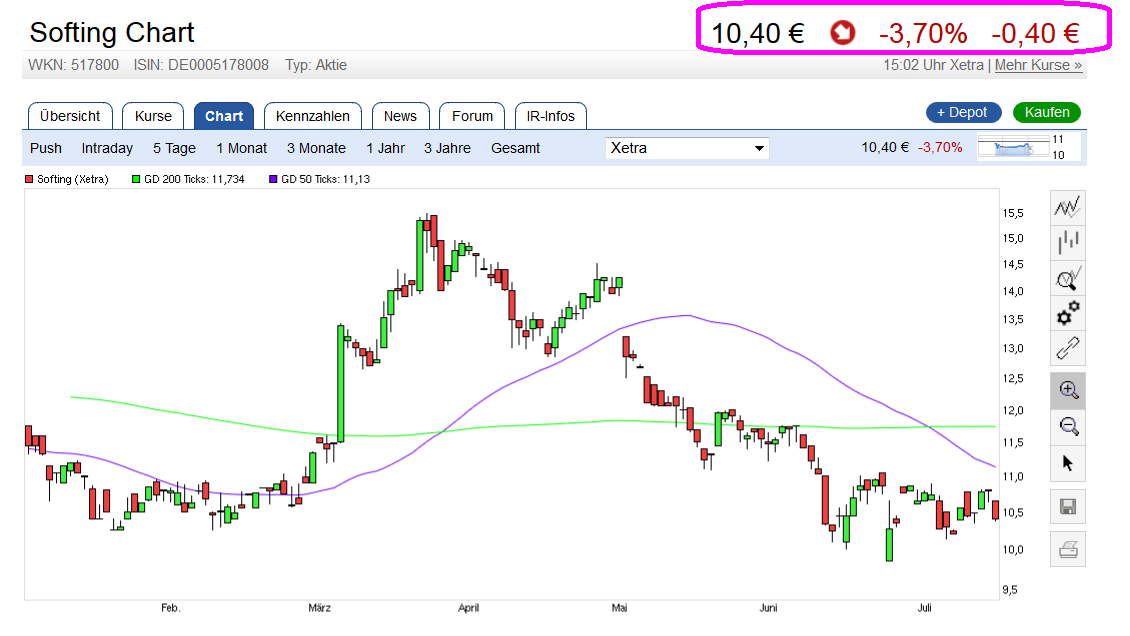Screen dimensions: 1130x636
Task: Click the + Depot button
Action: (963, 112)
